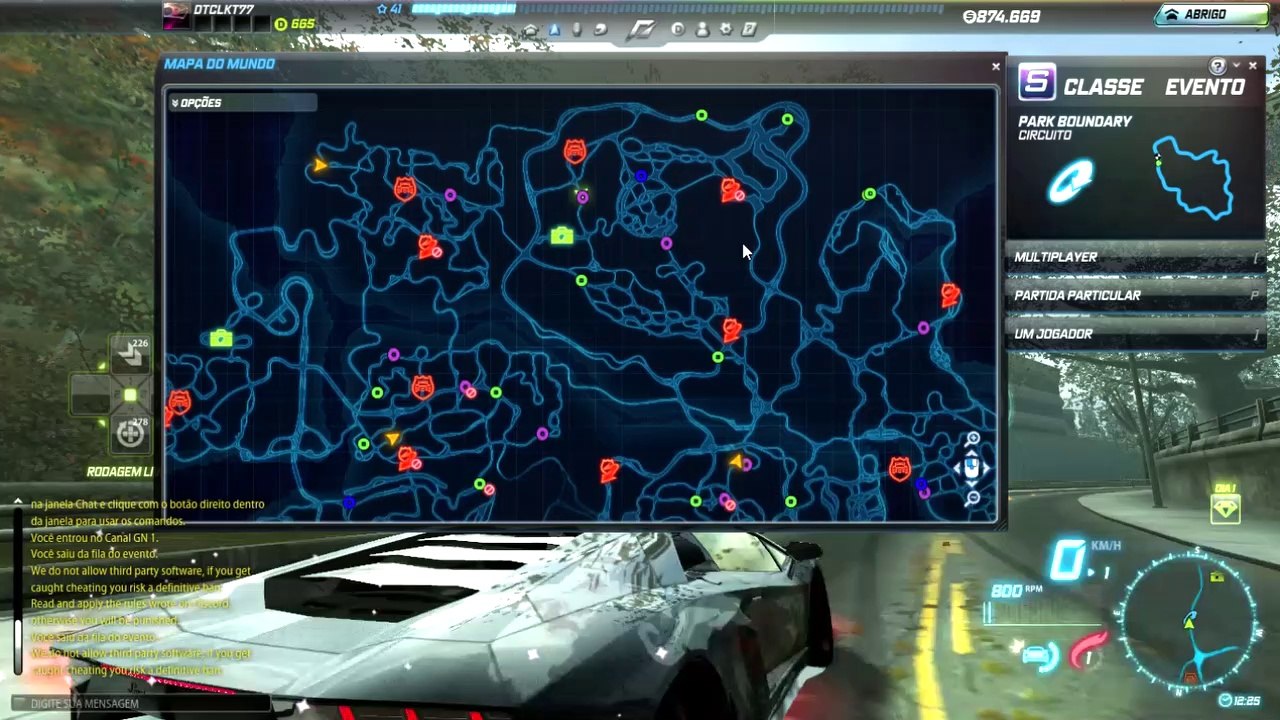The width and height of the screenshot is (1280, 720).
Task: Click the Boost currency amount 665
Action: click(295, 24)
